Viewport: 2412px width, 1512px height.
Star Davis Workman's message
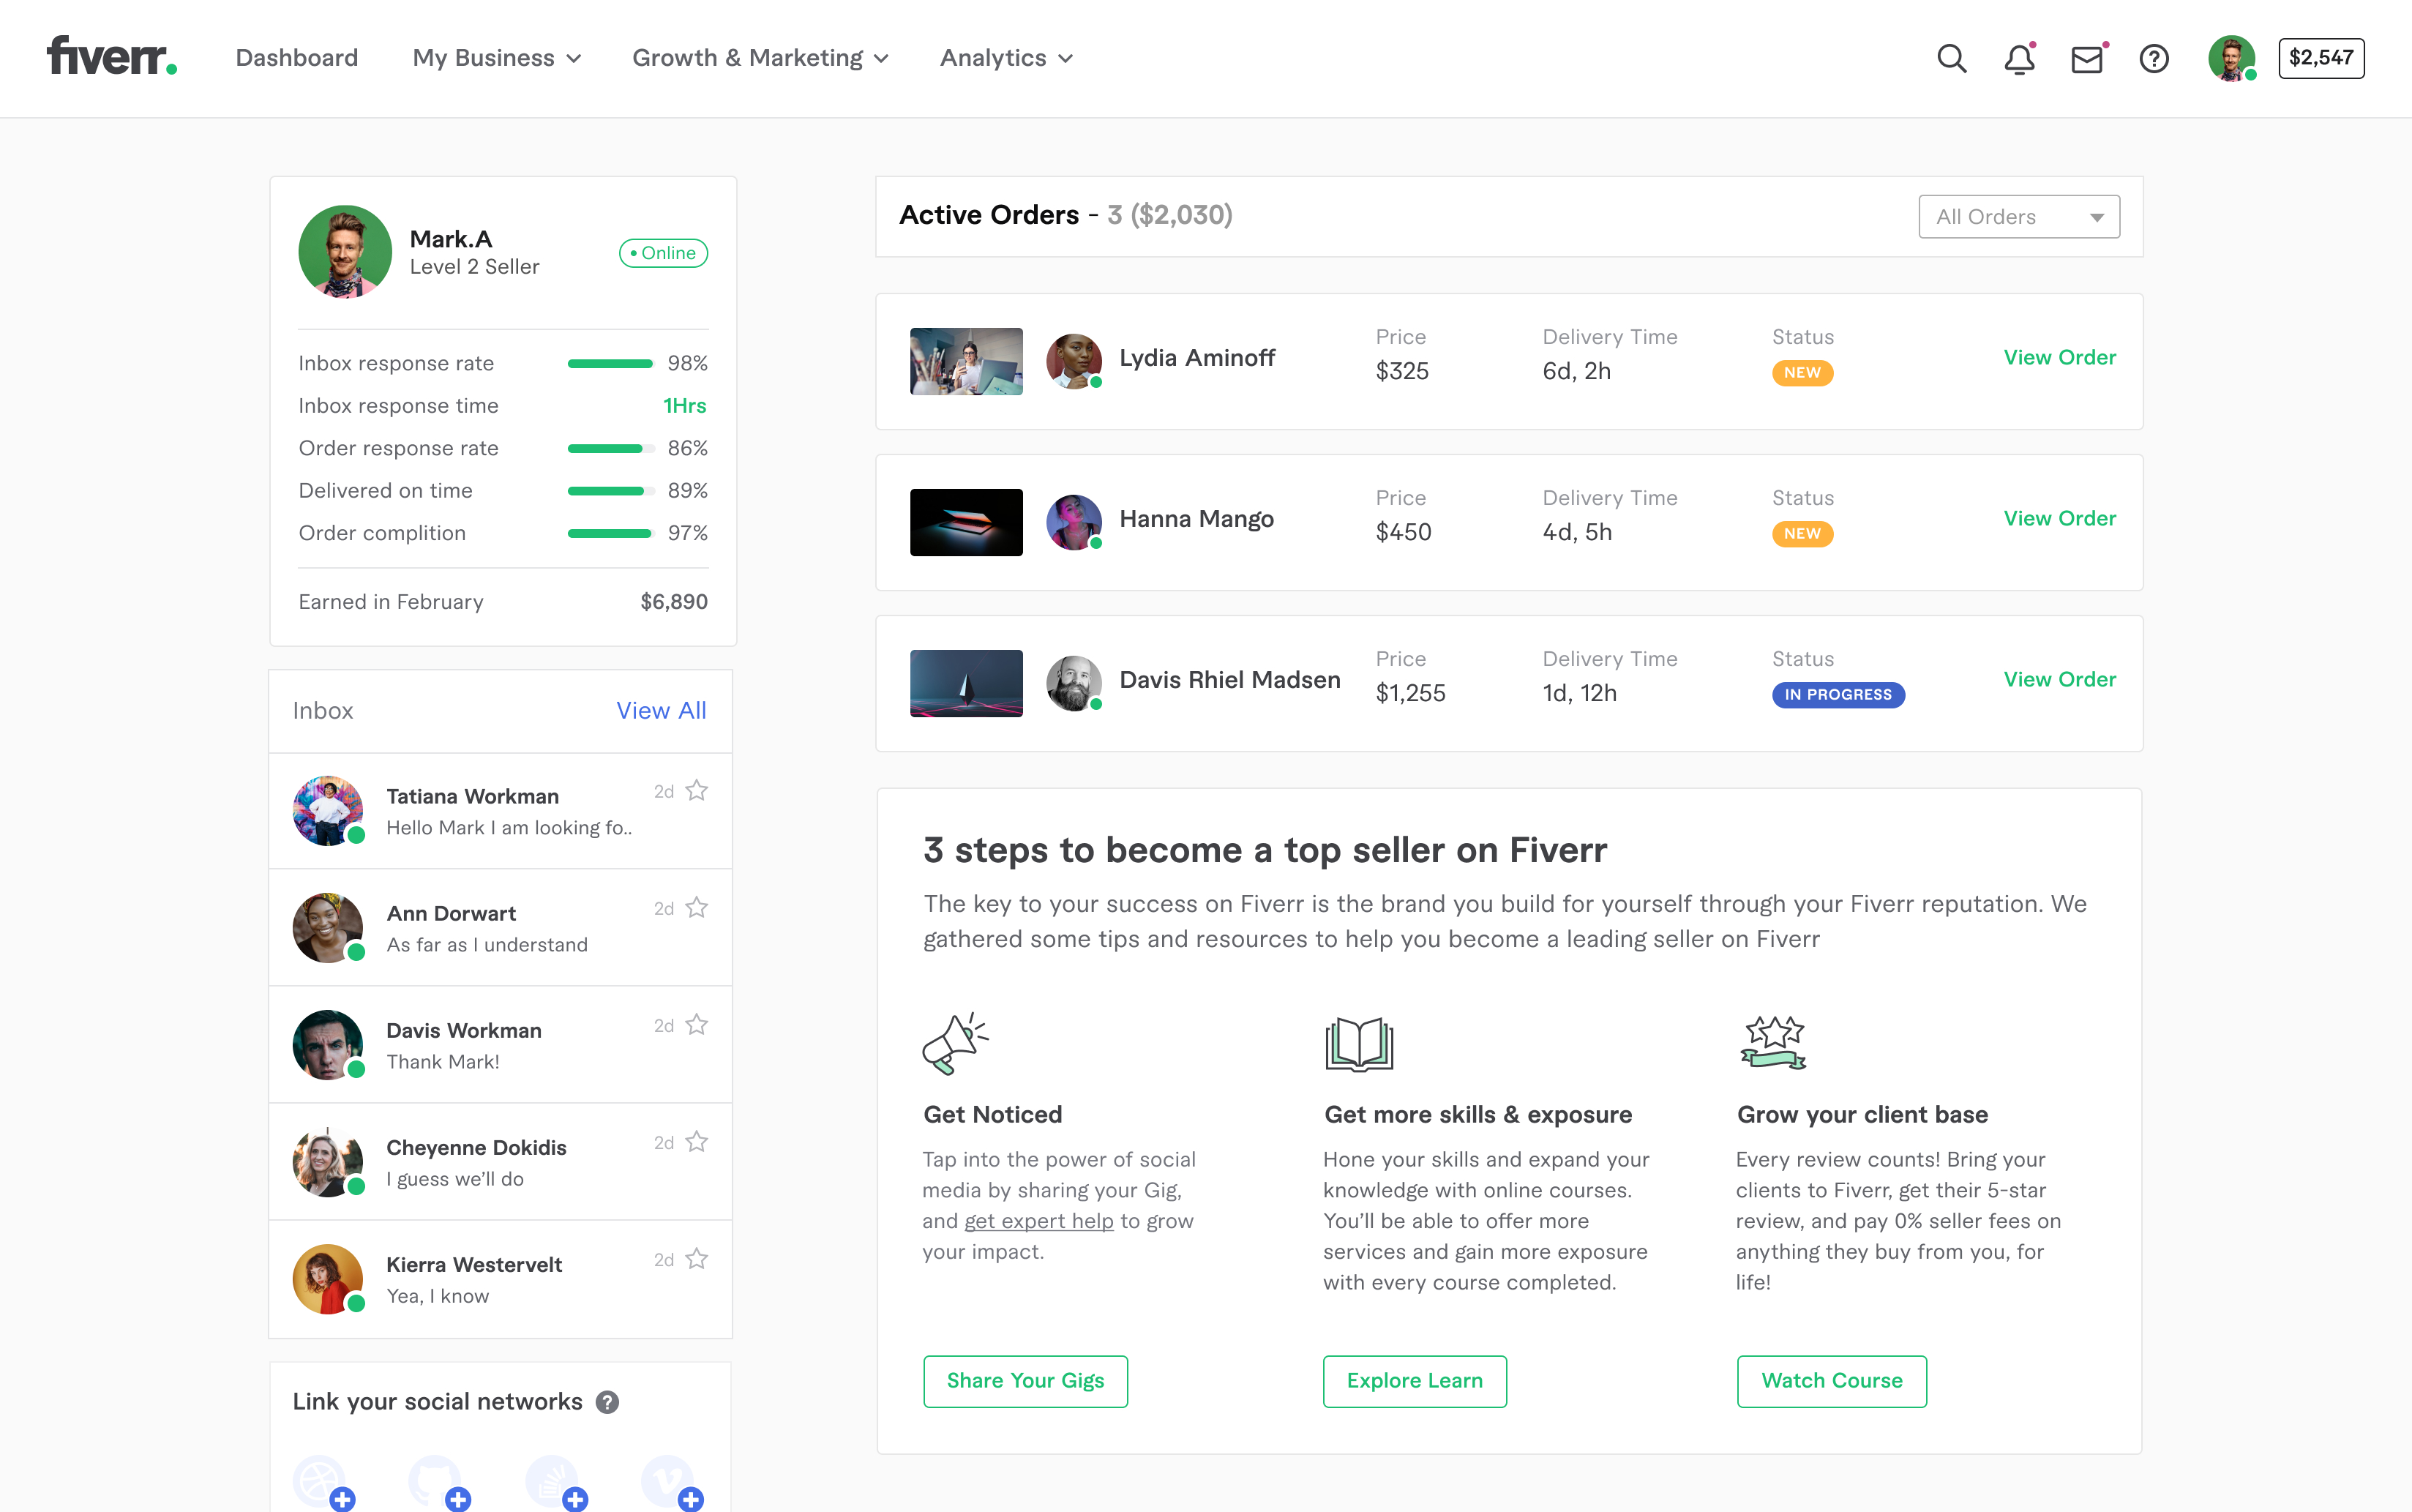[x=697, y=1025]
